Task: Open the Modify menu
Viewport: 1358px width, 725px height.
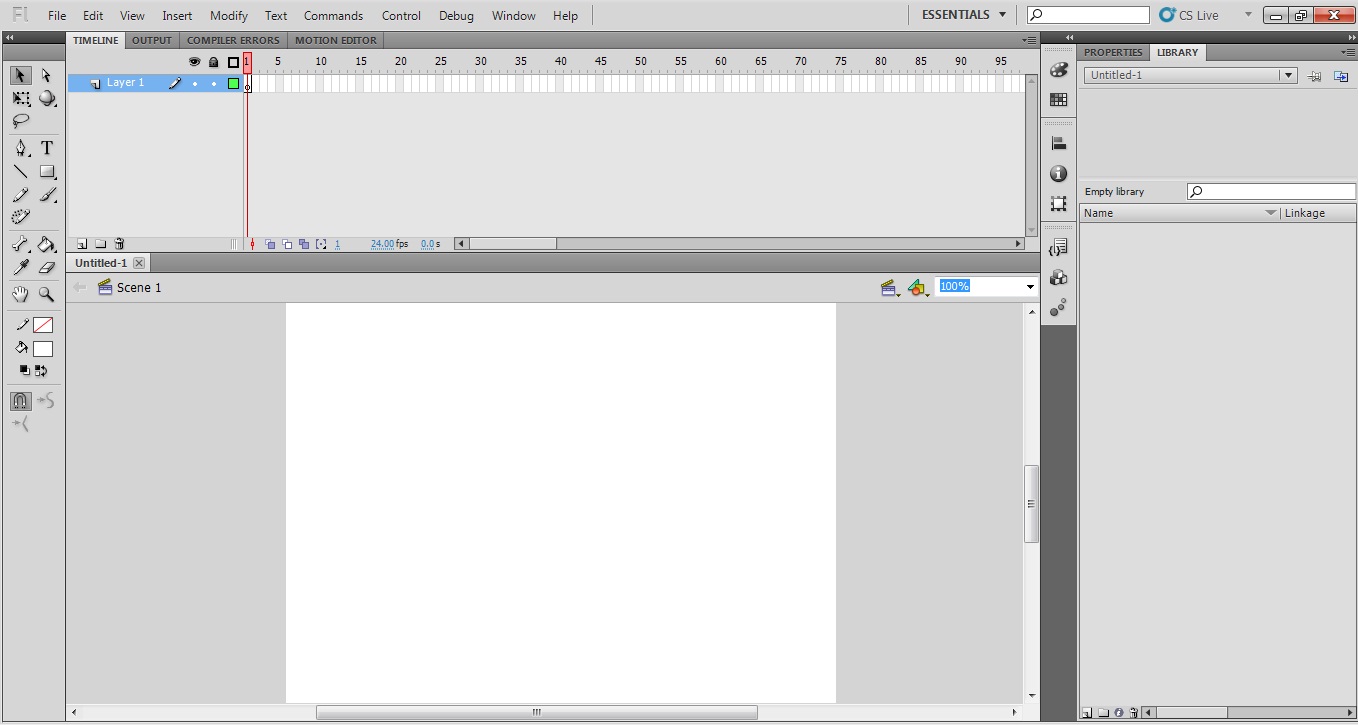Action: pyautogui.click(x=228, y=15)
